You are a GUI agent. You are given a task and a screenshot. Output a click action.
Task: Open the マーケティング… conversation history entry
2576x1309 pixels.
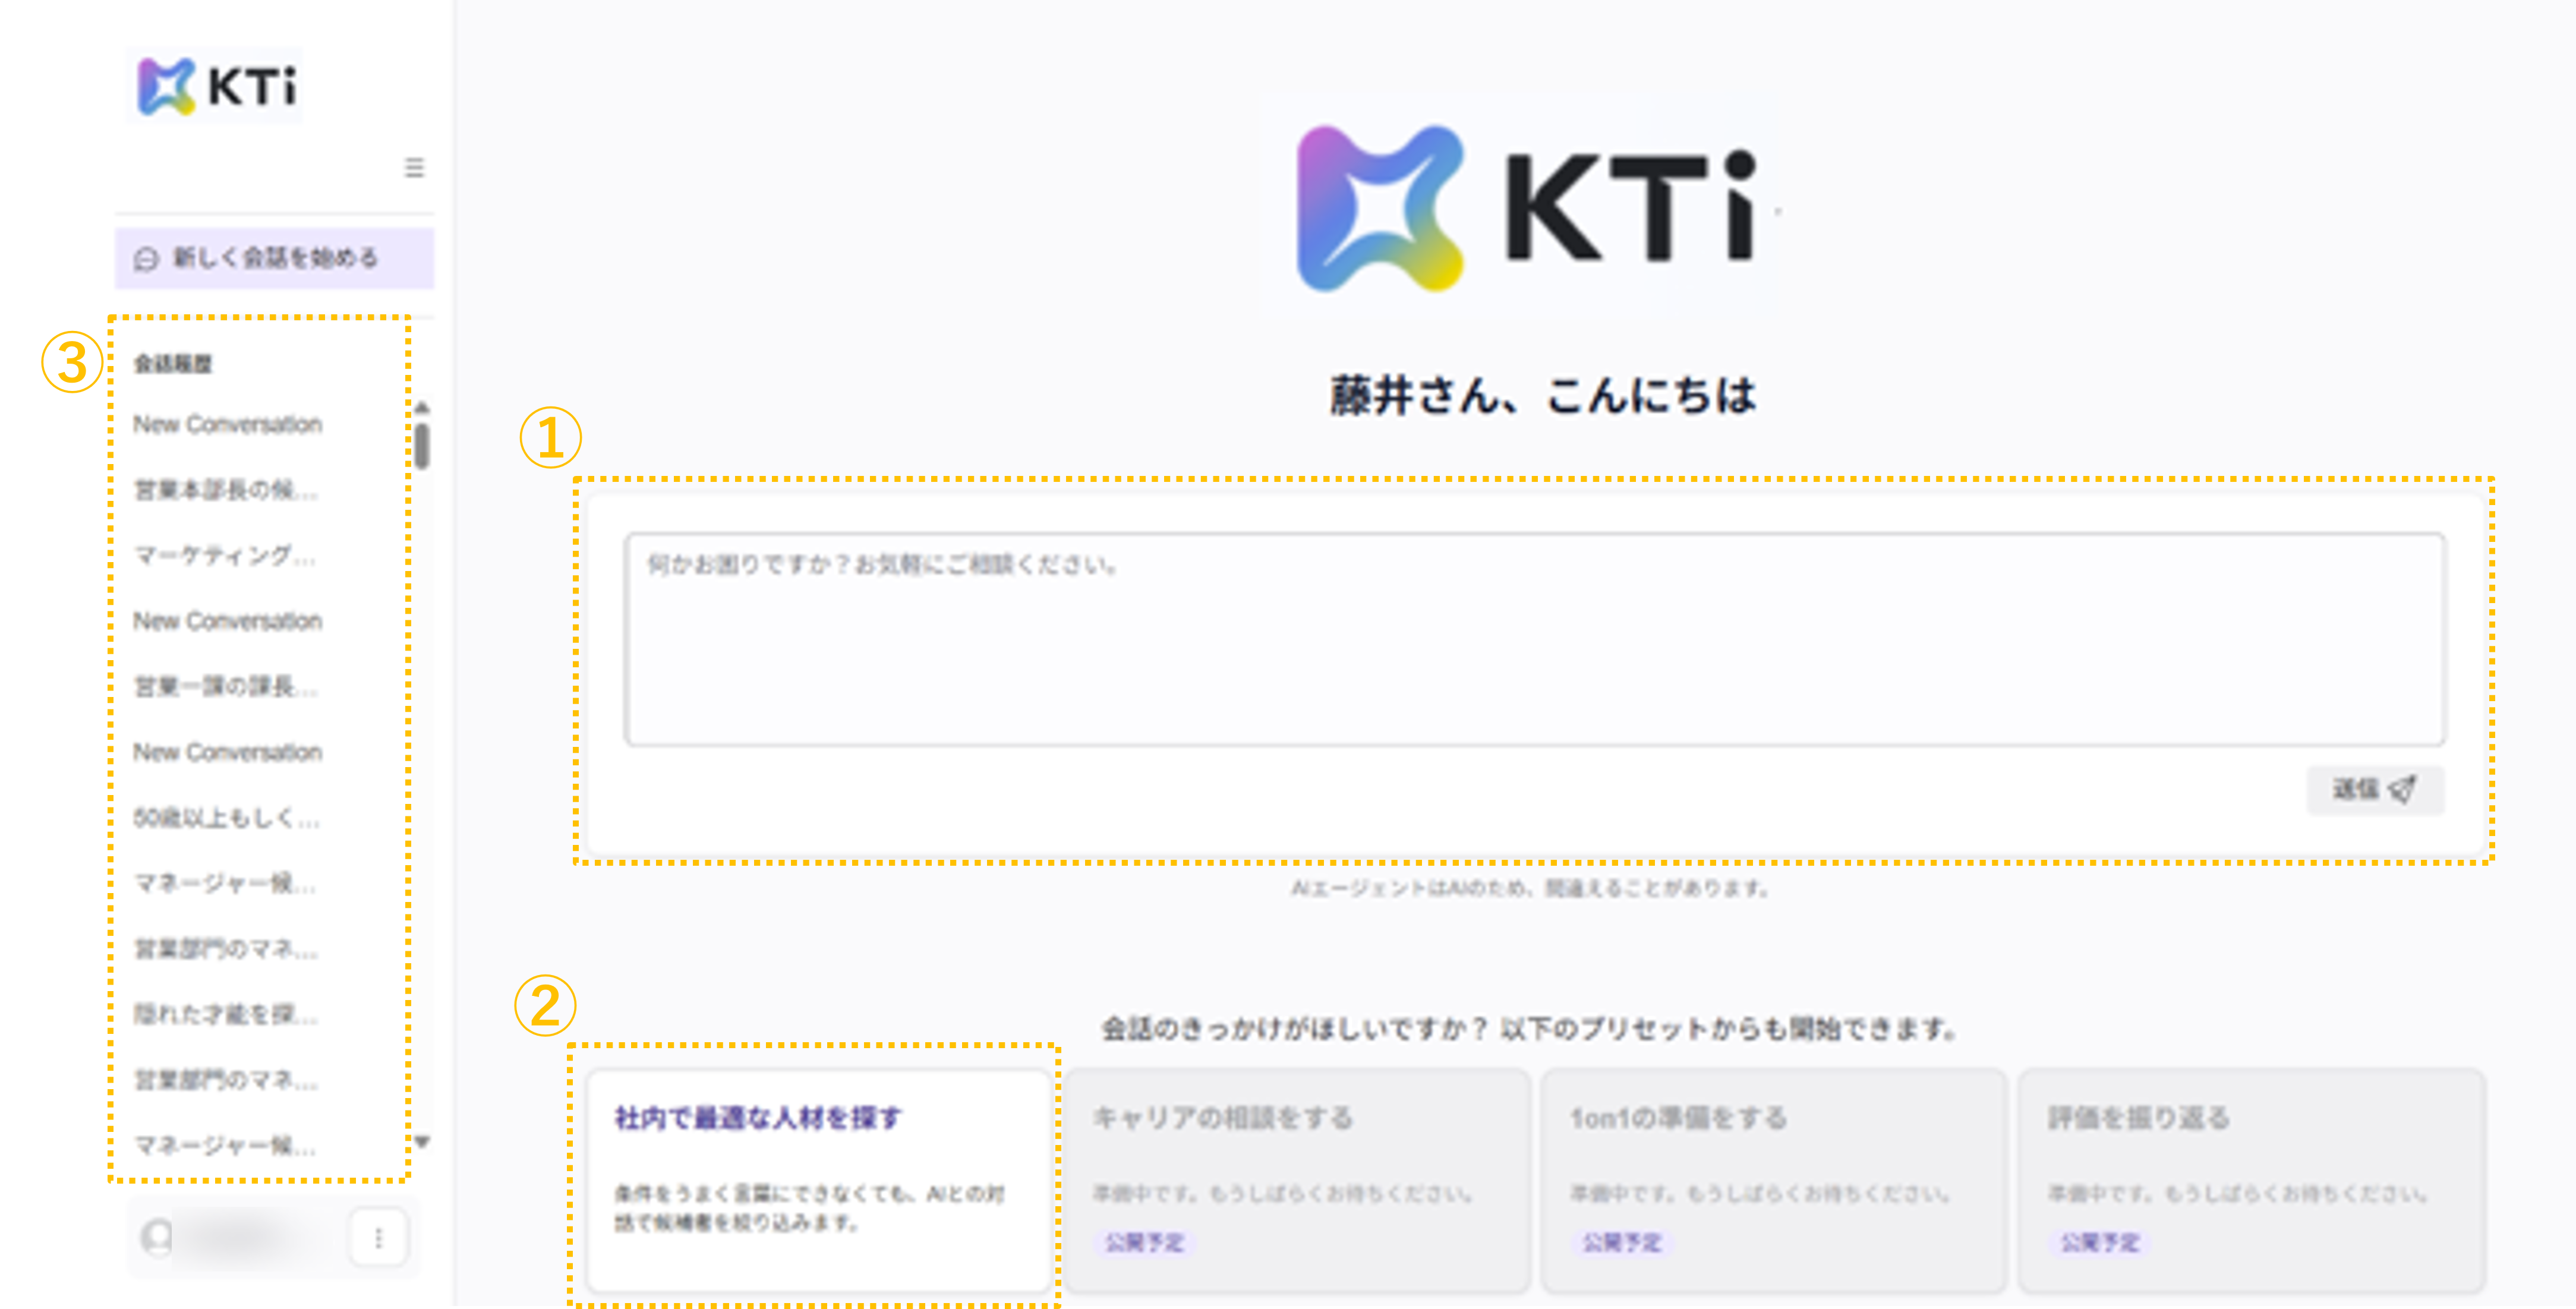[225, 555]
